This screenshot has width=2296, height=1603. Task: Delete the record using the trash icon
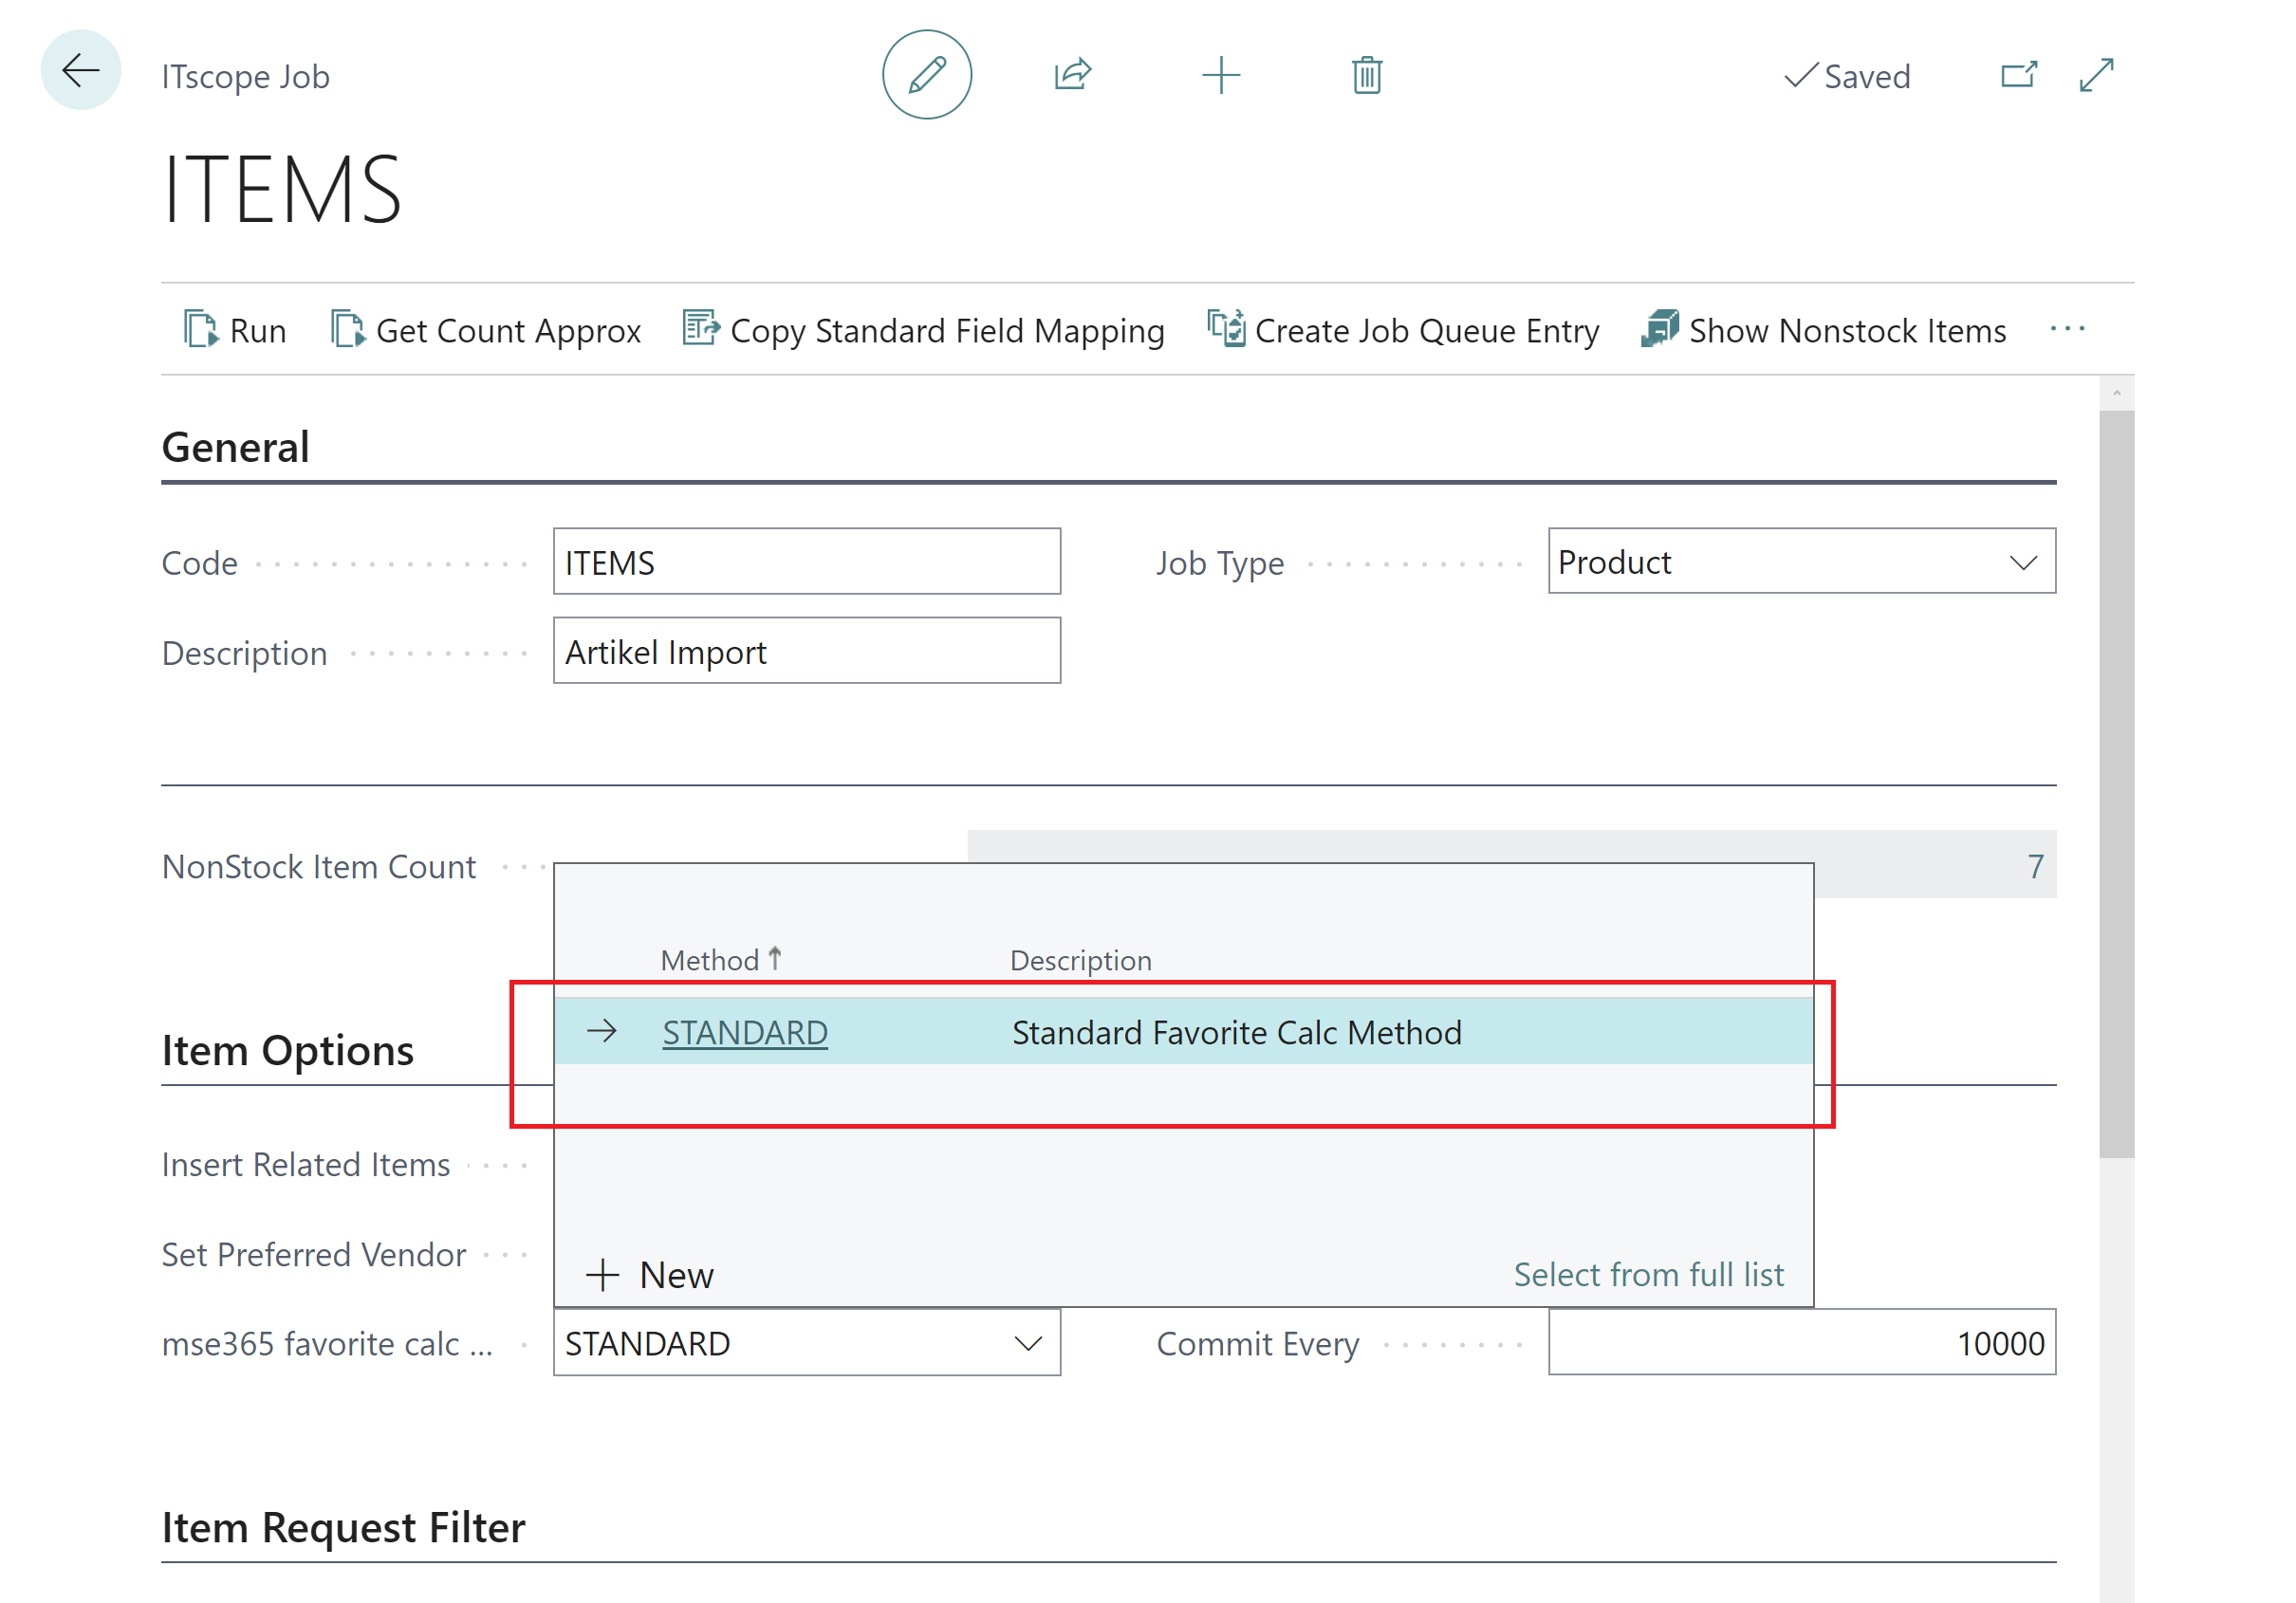click(x=1365, y=75)
